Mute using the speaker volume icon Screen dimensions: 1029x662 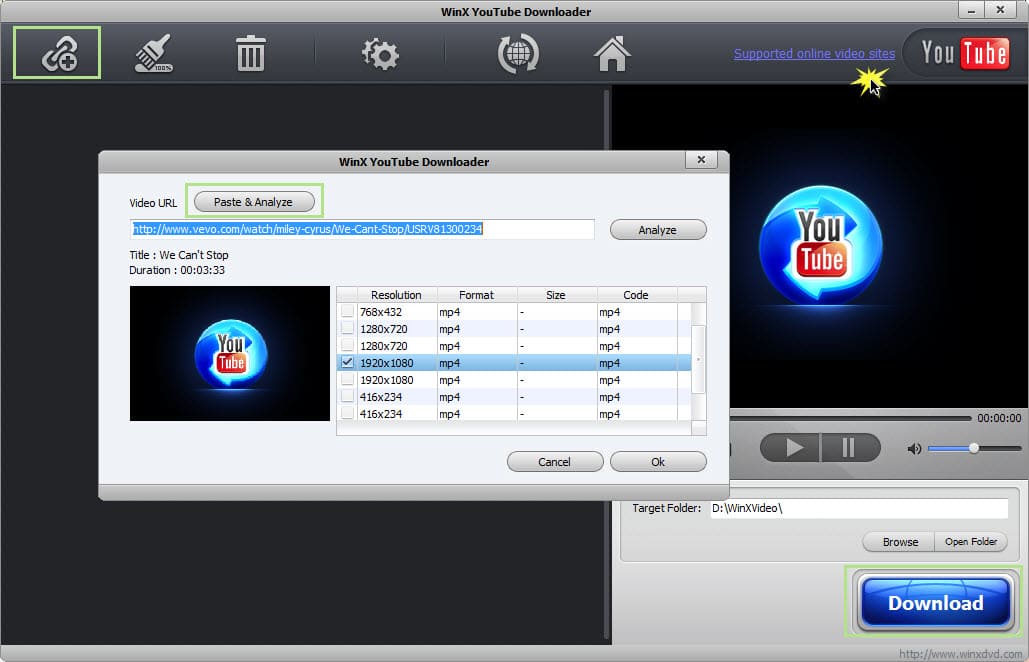click(914, 449)
